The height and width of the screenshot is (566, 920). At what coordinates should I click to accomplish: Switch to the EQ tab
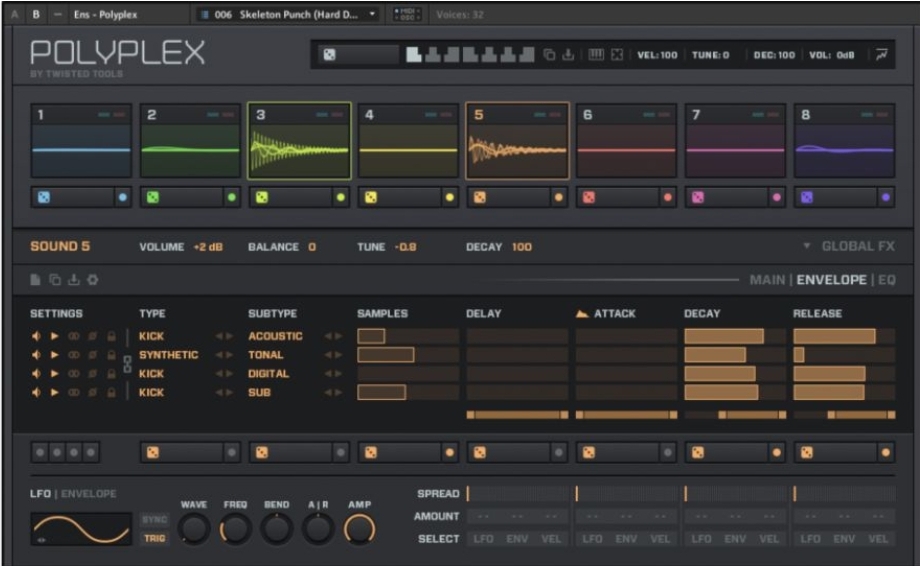pos(887,280)
